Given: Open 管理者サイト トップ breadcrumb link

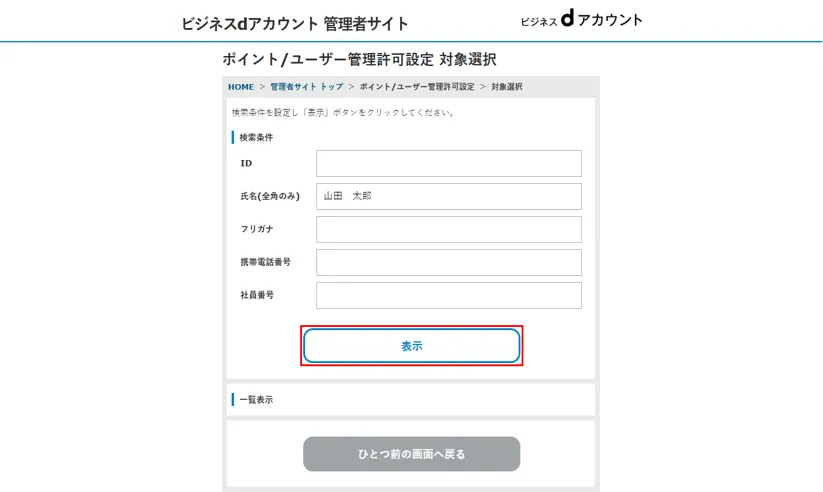Looking at the screenshot, I should click(307, 87).
